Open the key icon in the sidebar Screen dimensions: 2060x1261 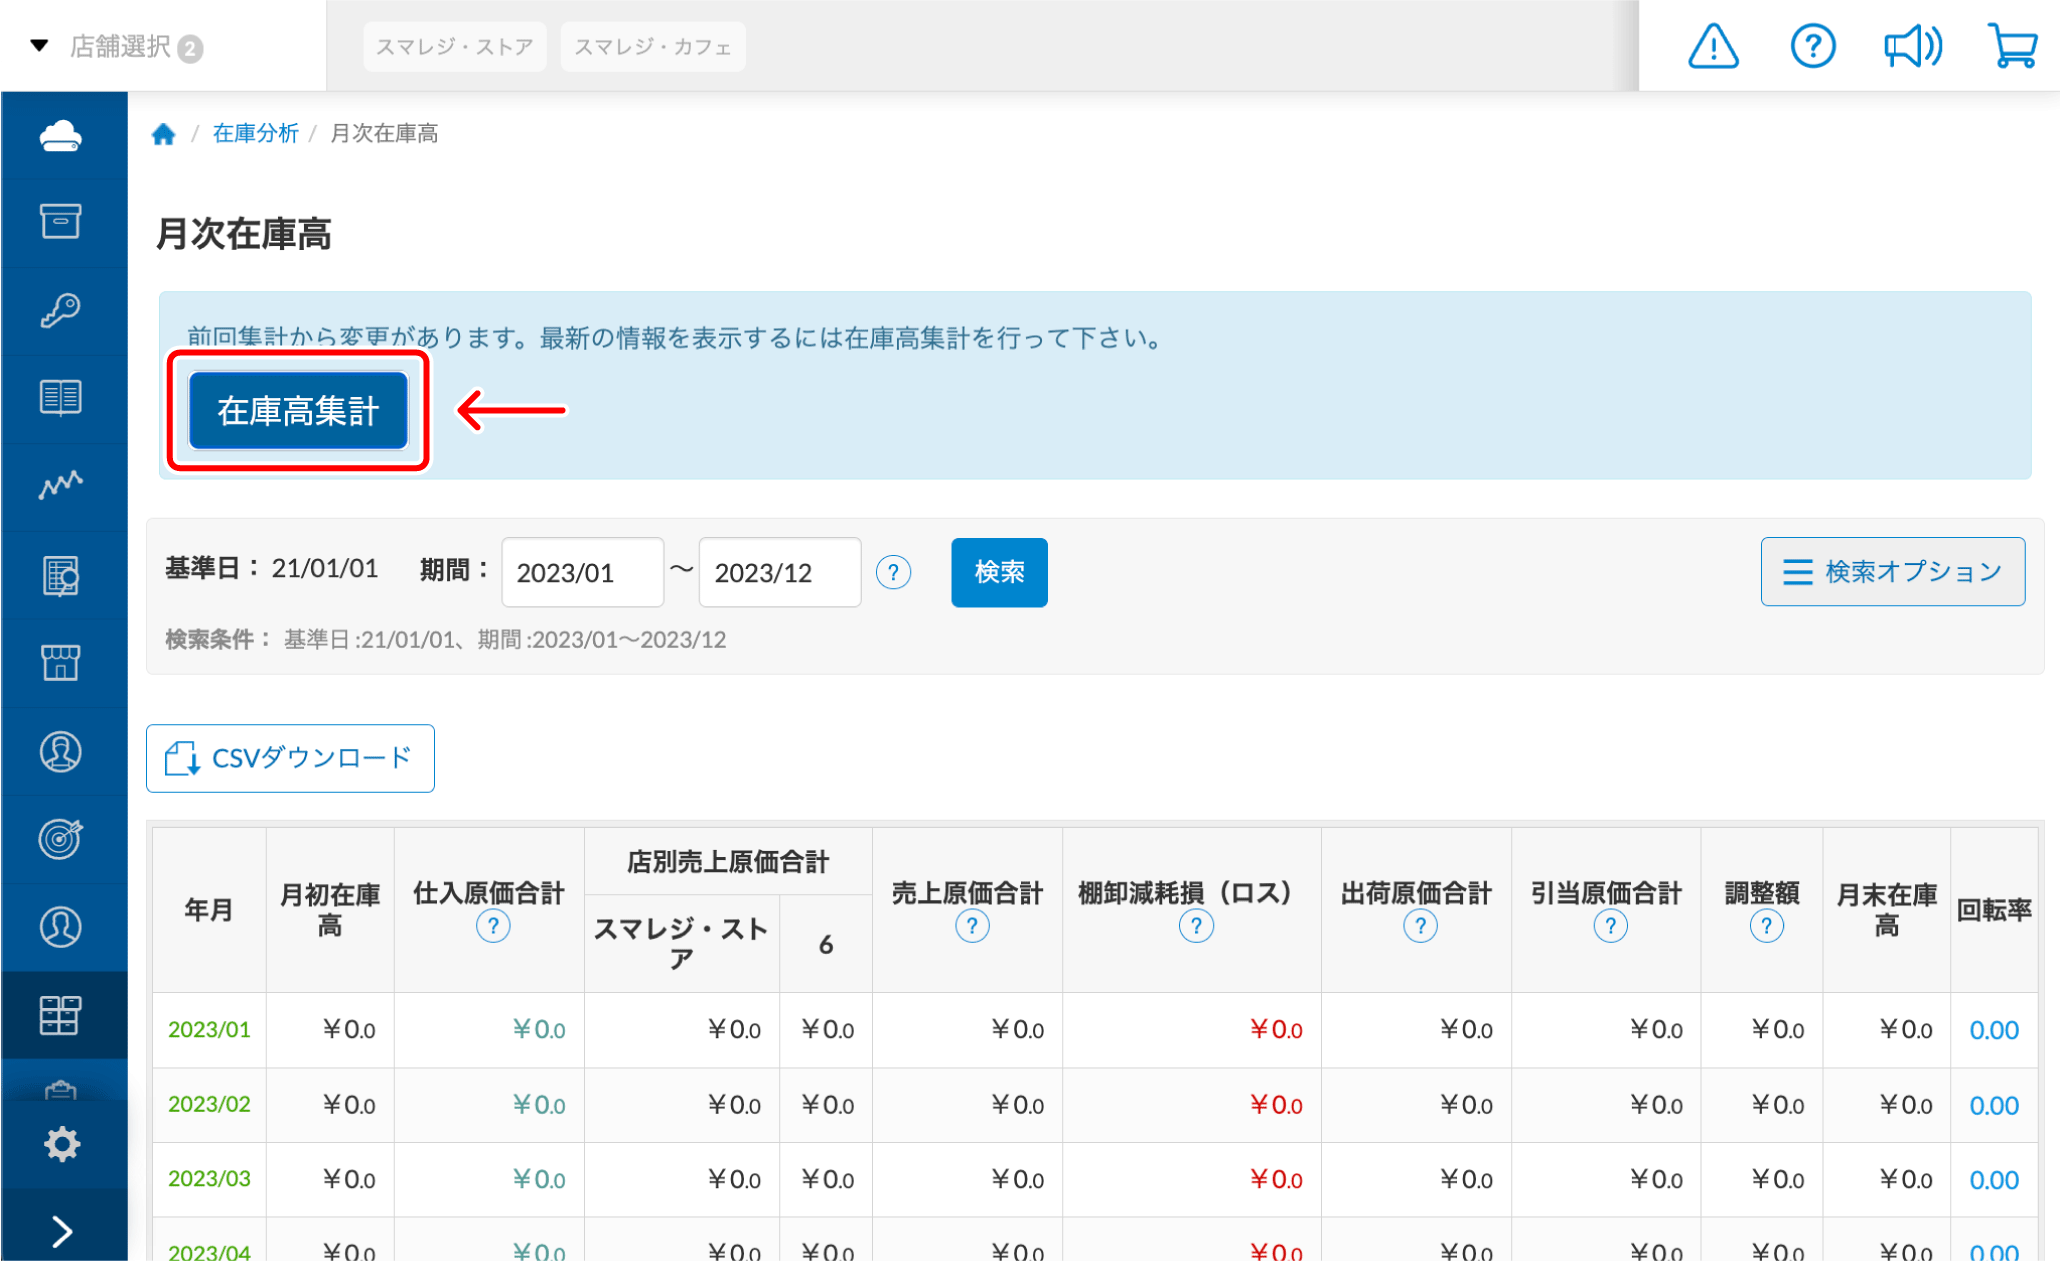[x=62, y=310]
